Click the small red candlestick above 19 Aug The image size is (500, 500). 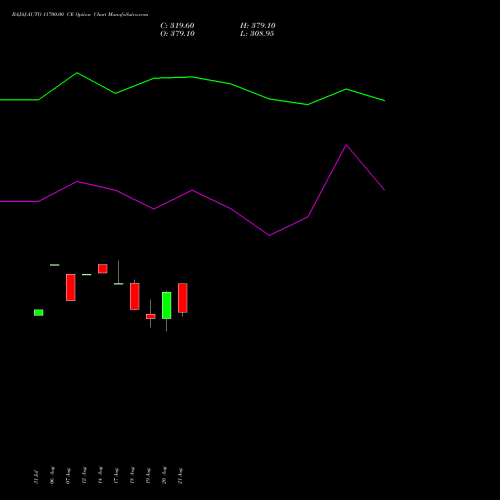(151, 316)
